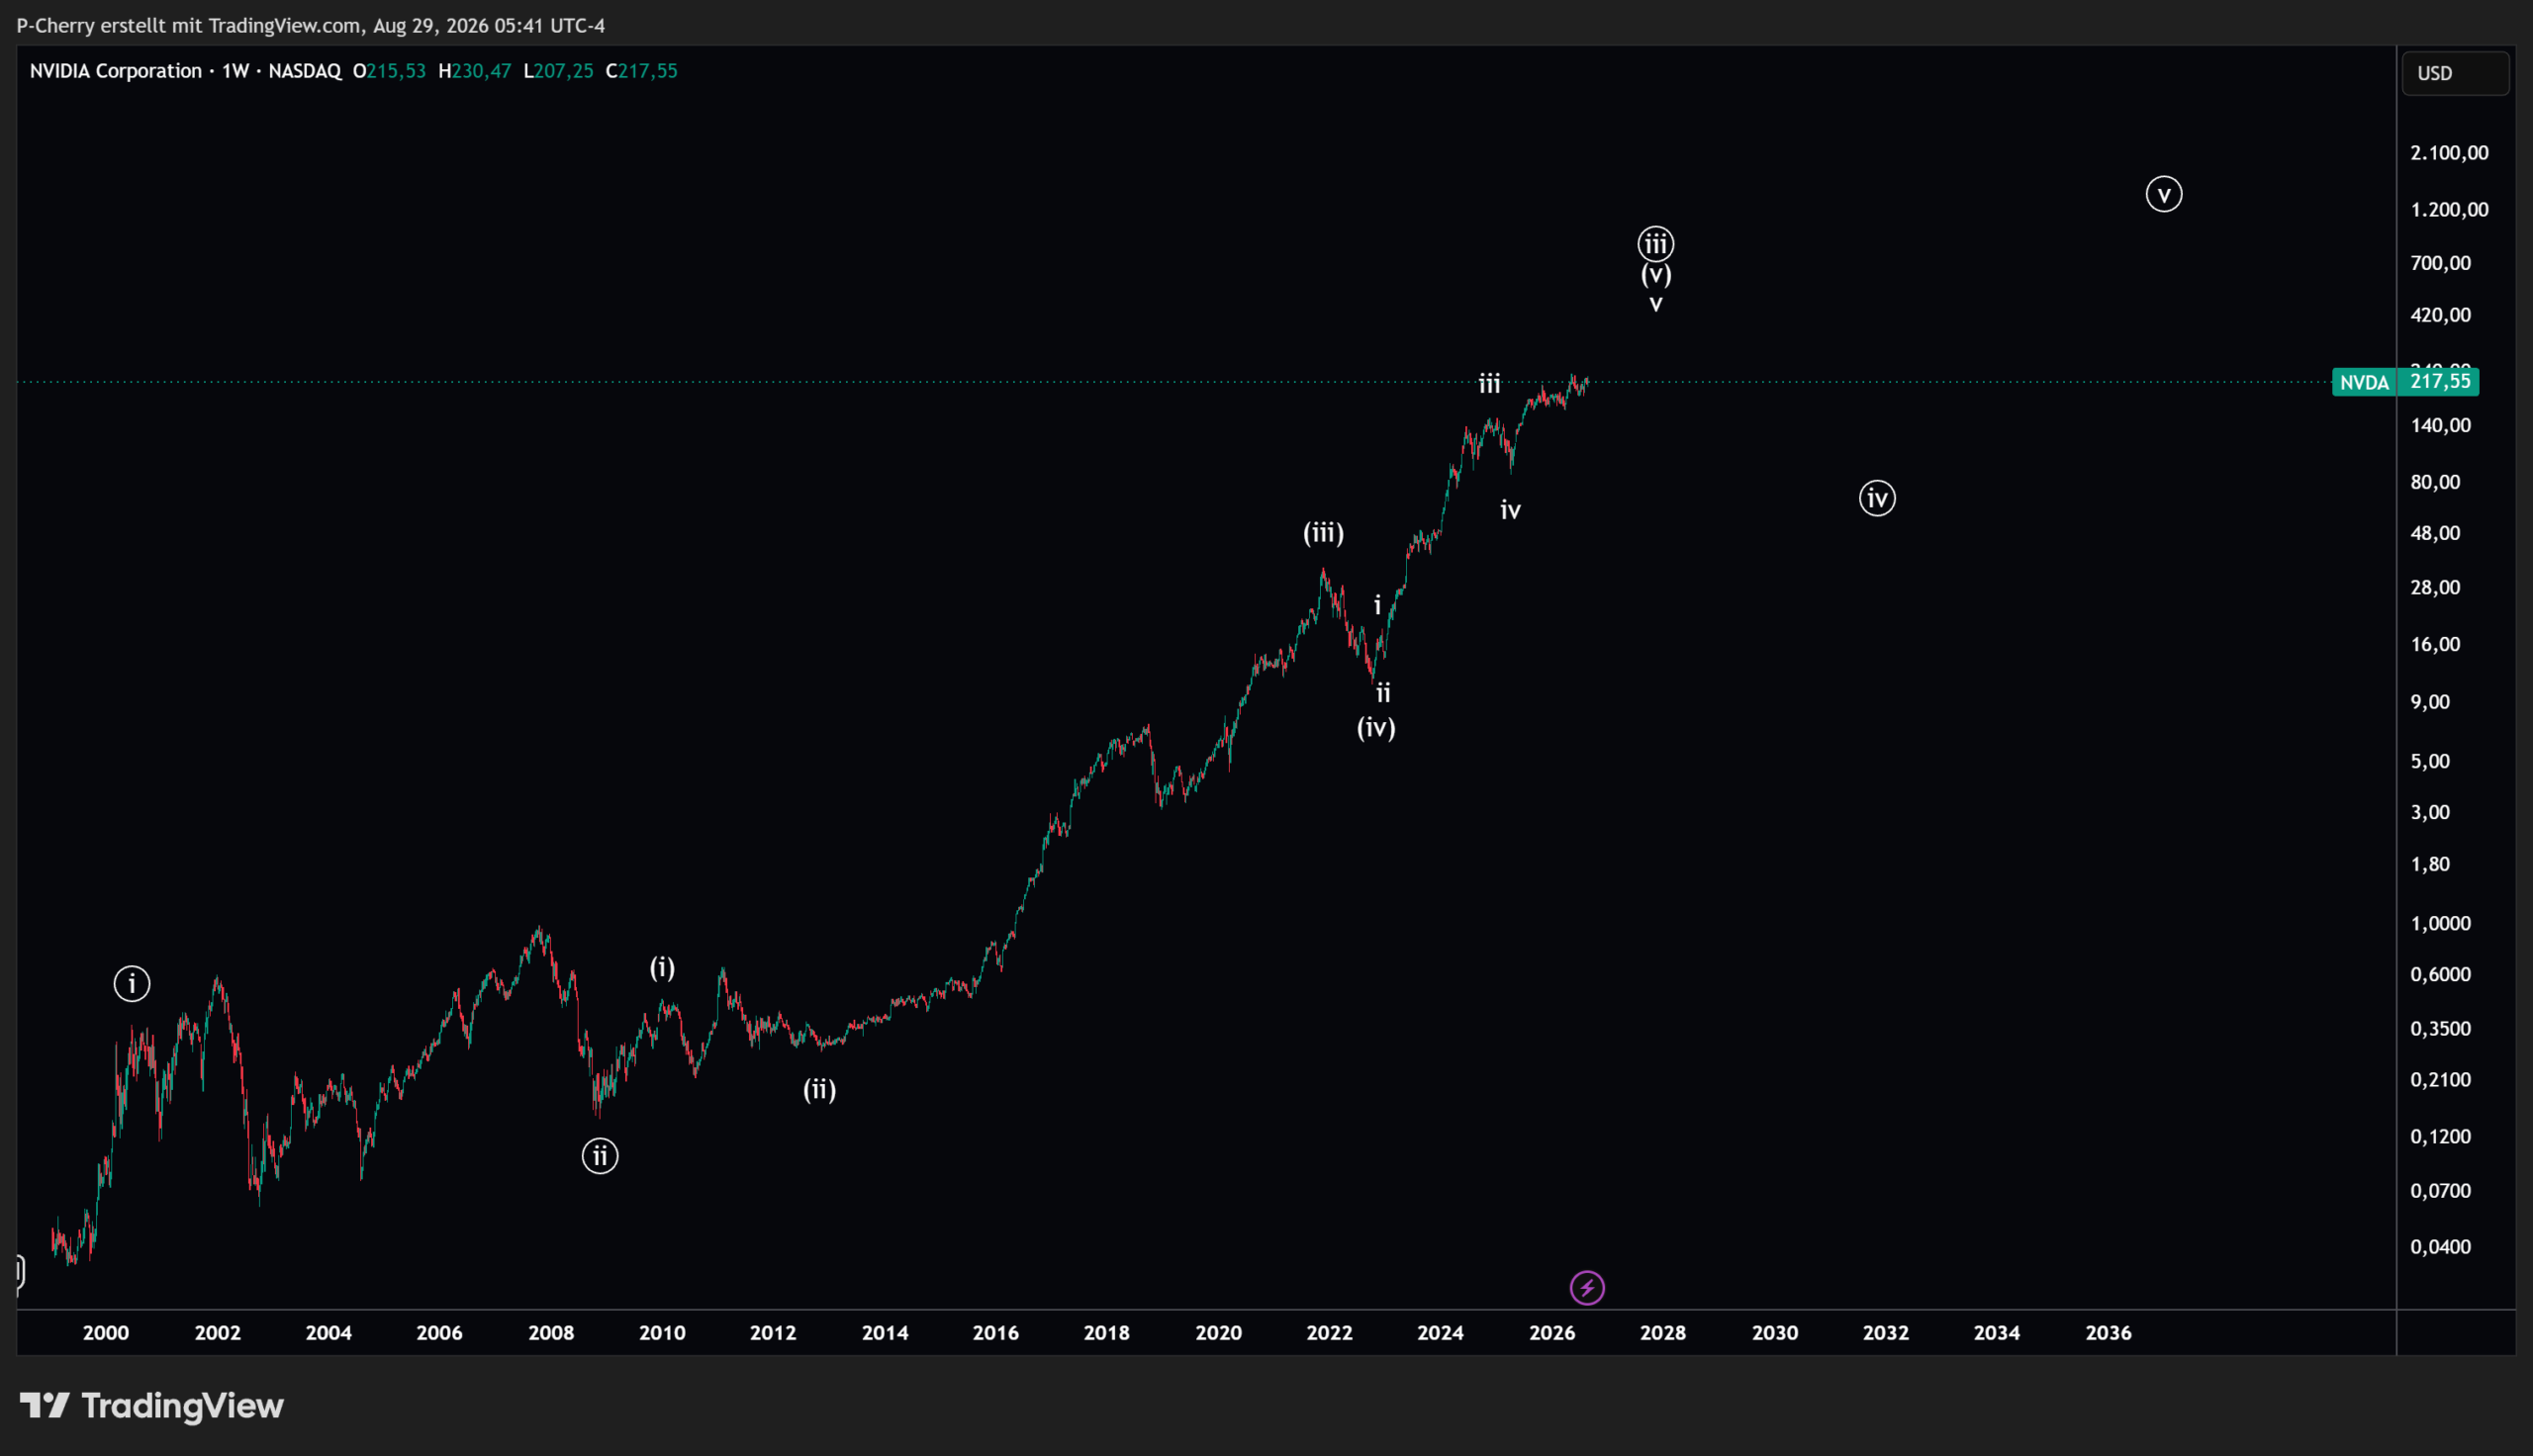Click the 1.200,00 price scale label
The width and height of the screenshot is (2533, 1456).
click(x=2450, y=210)
